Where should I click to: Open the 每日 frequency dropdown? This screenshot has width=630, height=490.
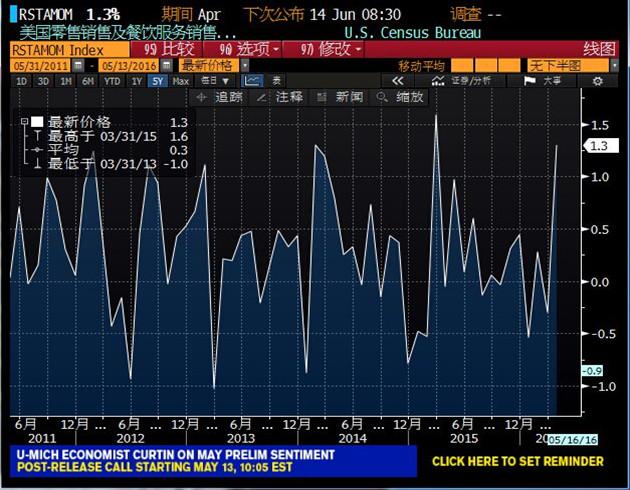(214, 81)
